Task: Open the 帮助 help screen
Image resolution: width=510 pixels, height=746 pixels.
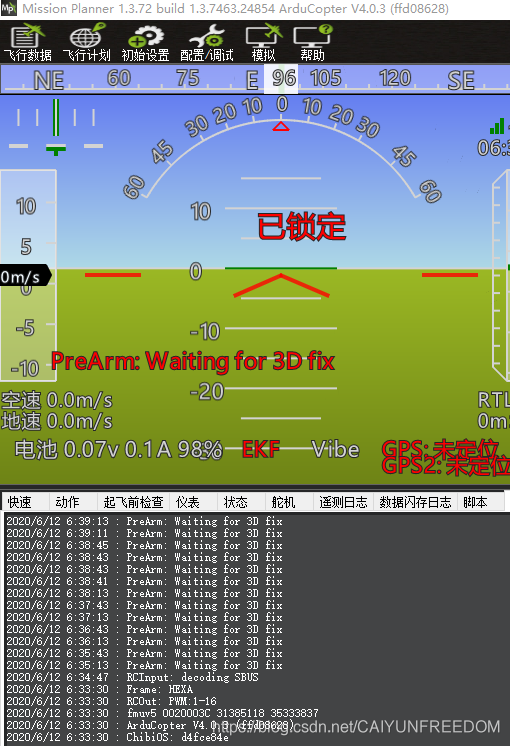Action: (313, 43)
